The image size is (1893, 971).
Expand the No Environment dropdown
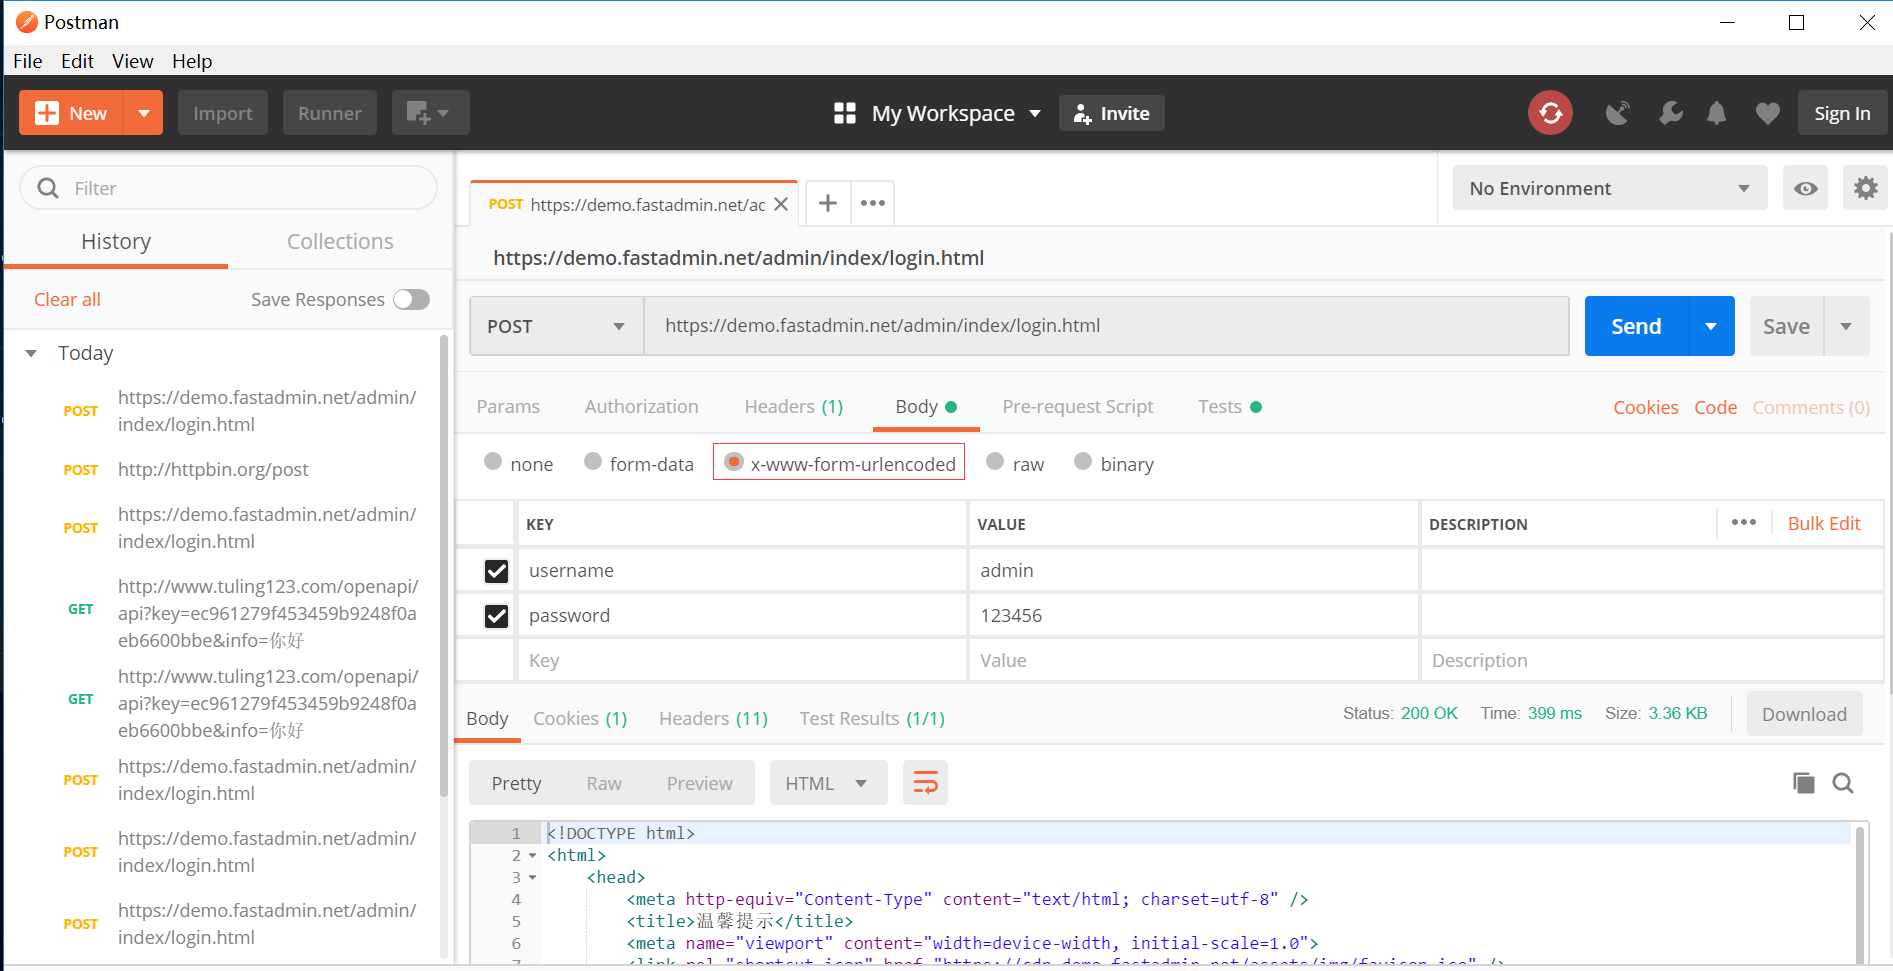tap(1609, 188)
